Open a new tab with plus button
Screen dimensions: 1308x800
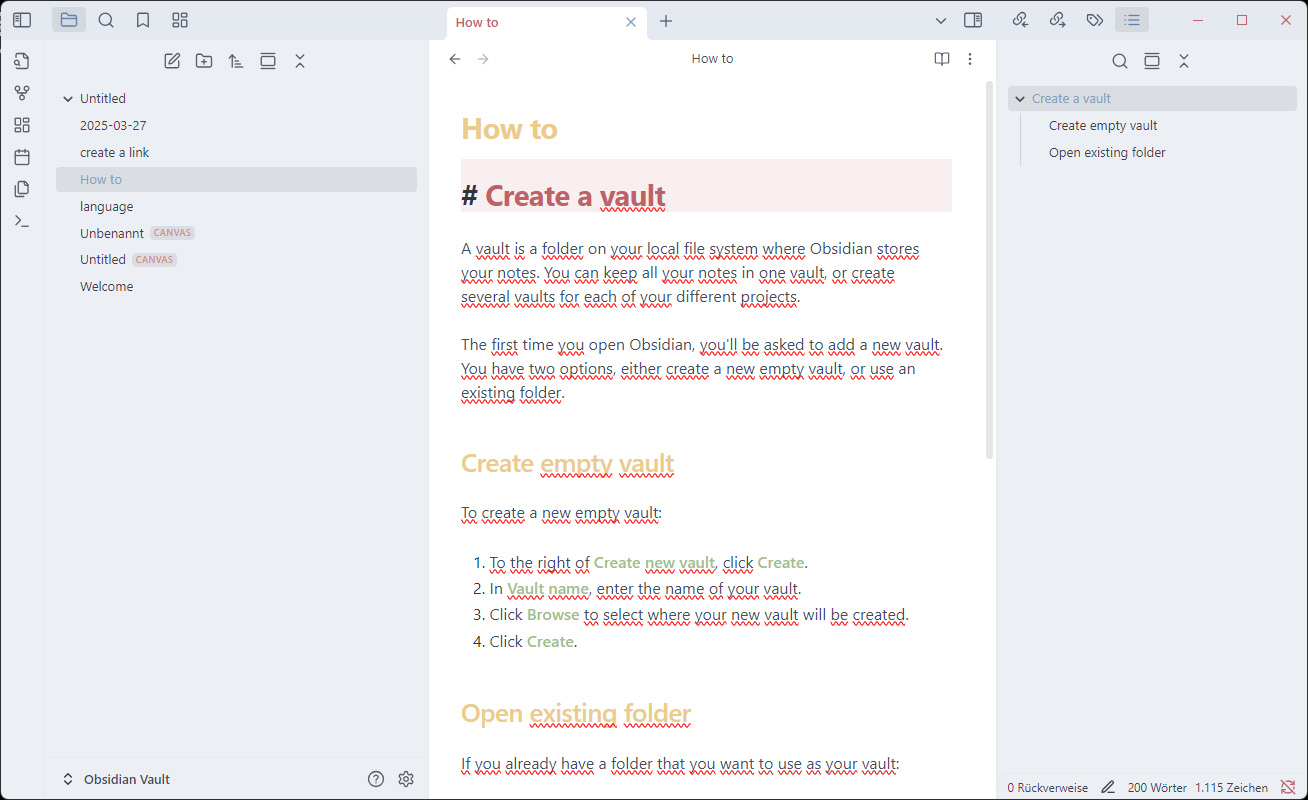666,21
